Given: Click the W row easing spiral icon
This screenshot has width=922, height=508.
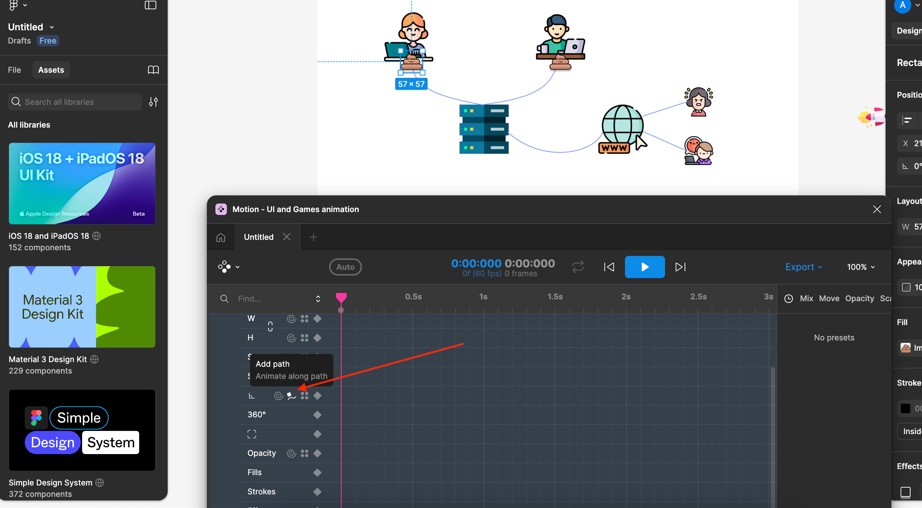Looking at the screenshot, I should point(291,319).
